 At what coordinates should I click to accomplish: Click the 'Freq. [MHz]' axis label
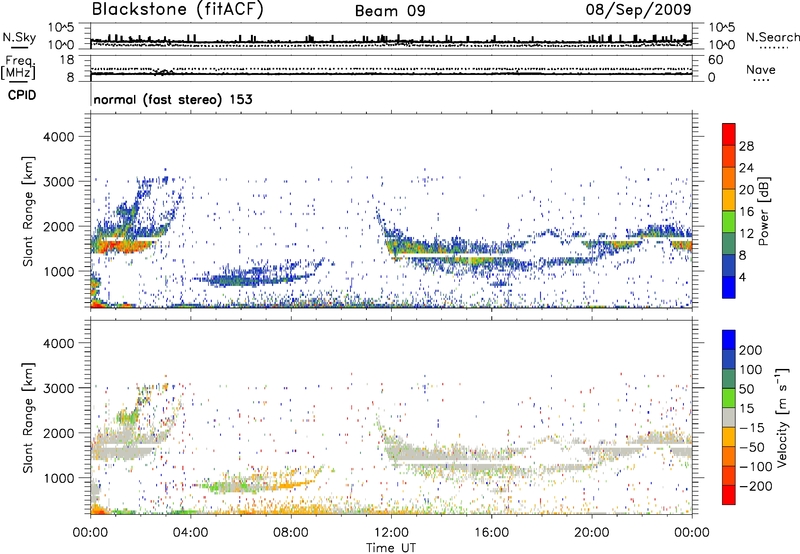[x=19, y=67]
